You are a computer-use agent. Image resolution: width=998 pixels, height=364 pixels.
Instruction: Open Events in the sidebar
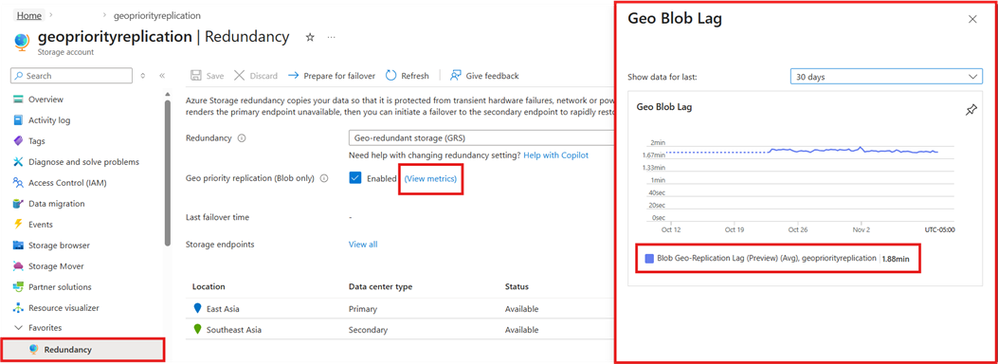[x=41, y=225]
